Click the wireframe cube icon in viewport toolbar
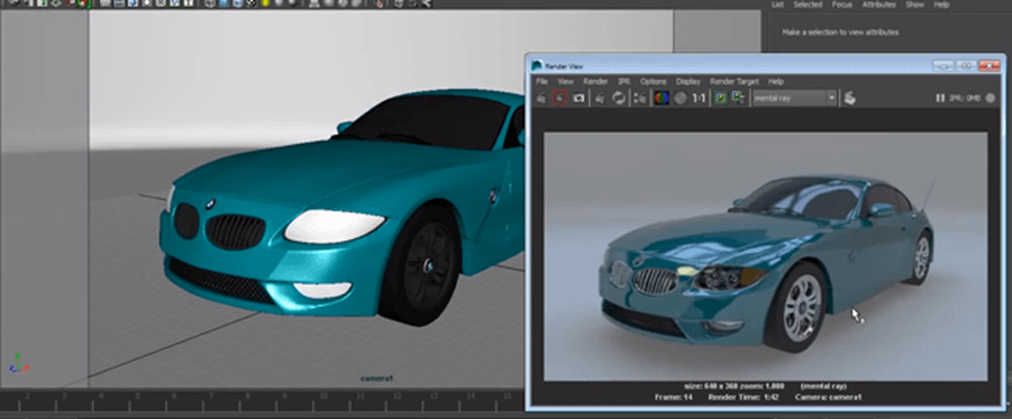Viewport: 1012px width, 419px height. tap(210, 4)
